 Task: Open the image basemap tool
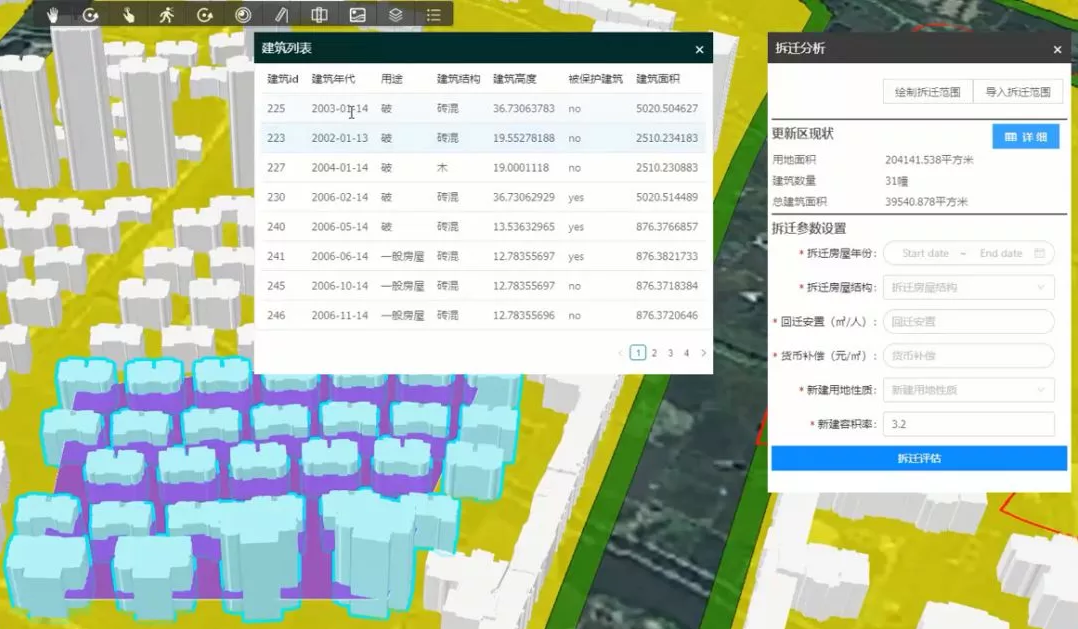(358, 14)
